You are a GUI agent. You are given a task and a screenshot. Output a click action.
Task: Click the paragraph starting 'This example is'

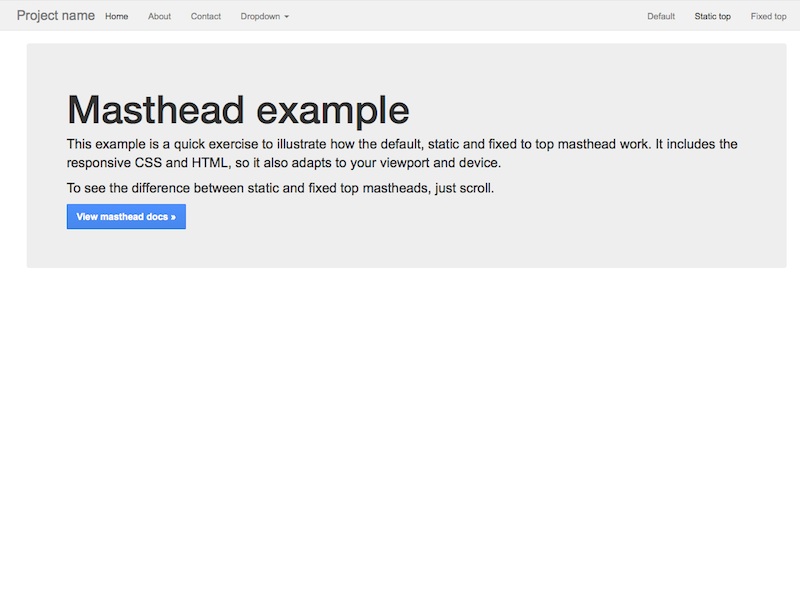[400, 144]
